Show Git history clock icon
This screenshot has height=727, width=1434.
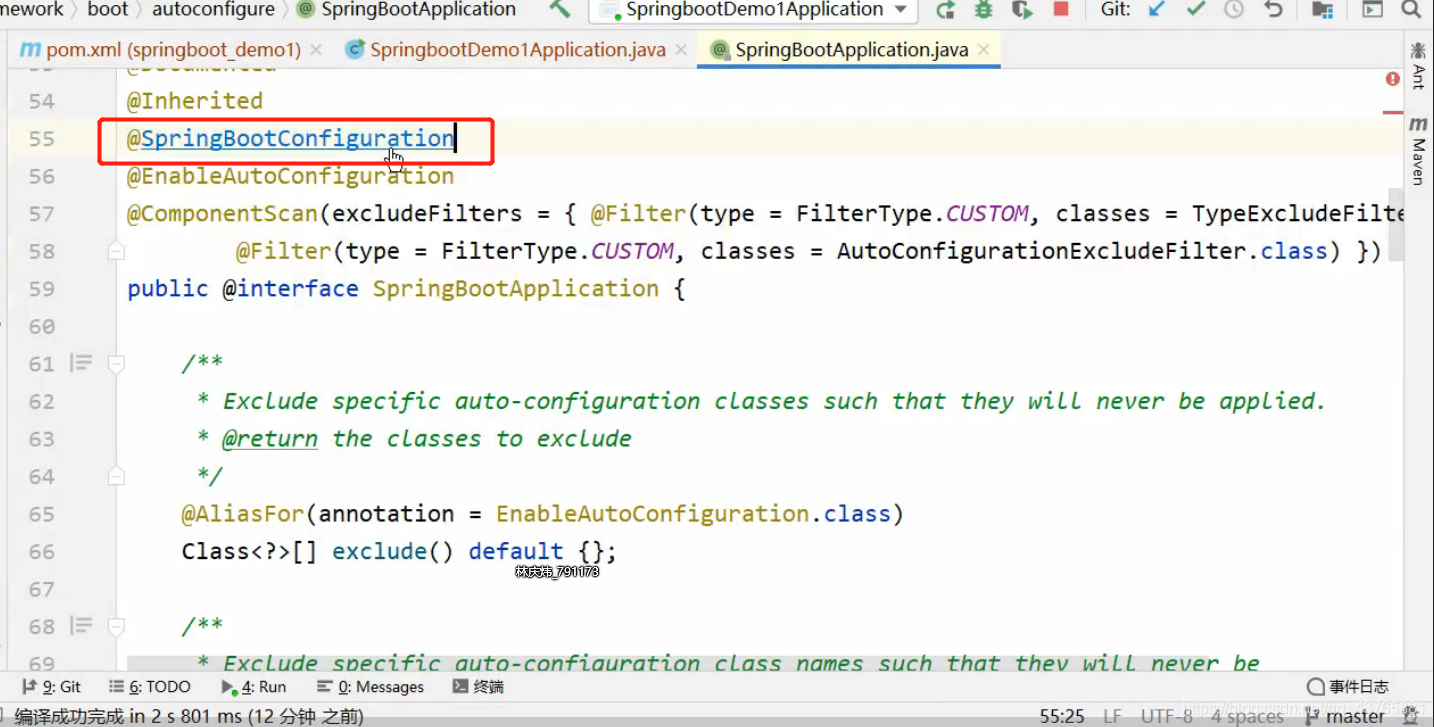(1234, 10)
